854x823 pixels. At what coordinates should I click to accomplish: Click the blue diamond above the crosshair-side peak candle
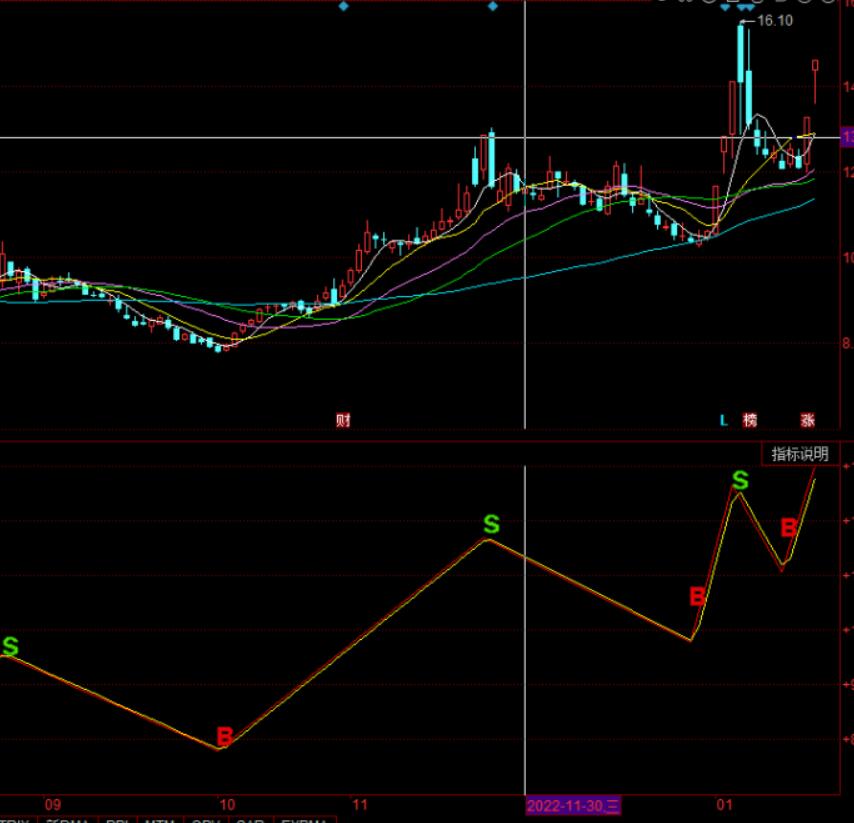492,6
